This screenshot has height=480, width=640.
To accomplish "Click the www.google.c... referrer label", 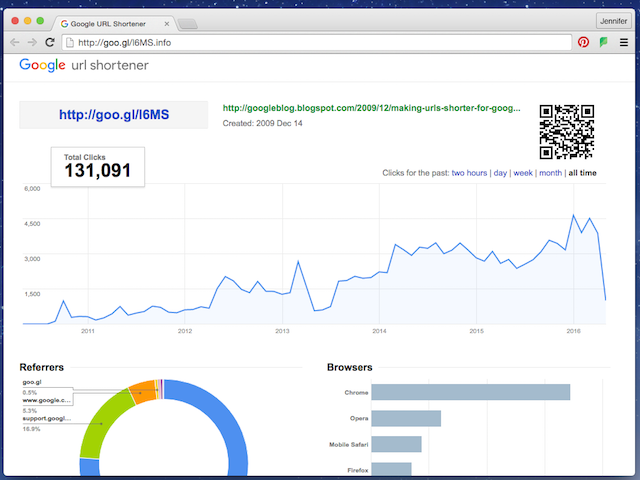I will click(47, 400).
